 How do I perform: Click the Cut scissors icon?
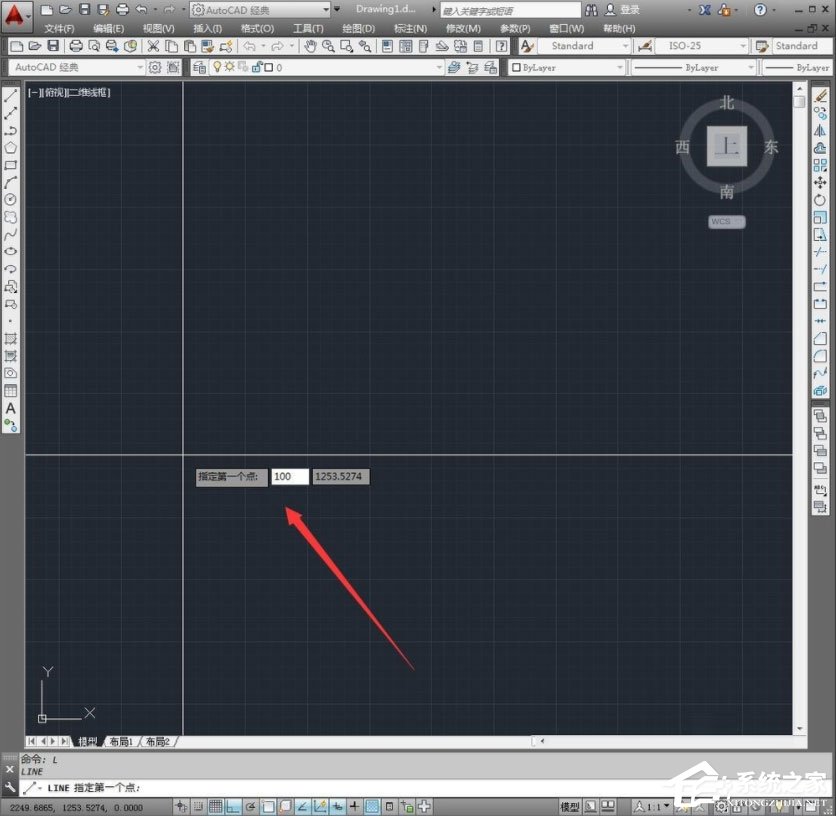click(154, 46)
